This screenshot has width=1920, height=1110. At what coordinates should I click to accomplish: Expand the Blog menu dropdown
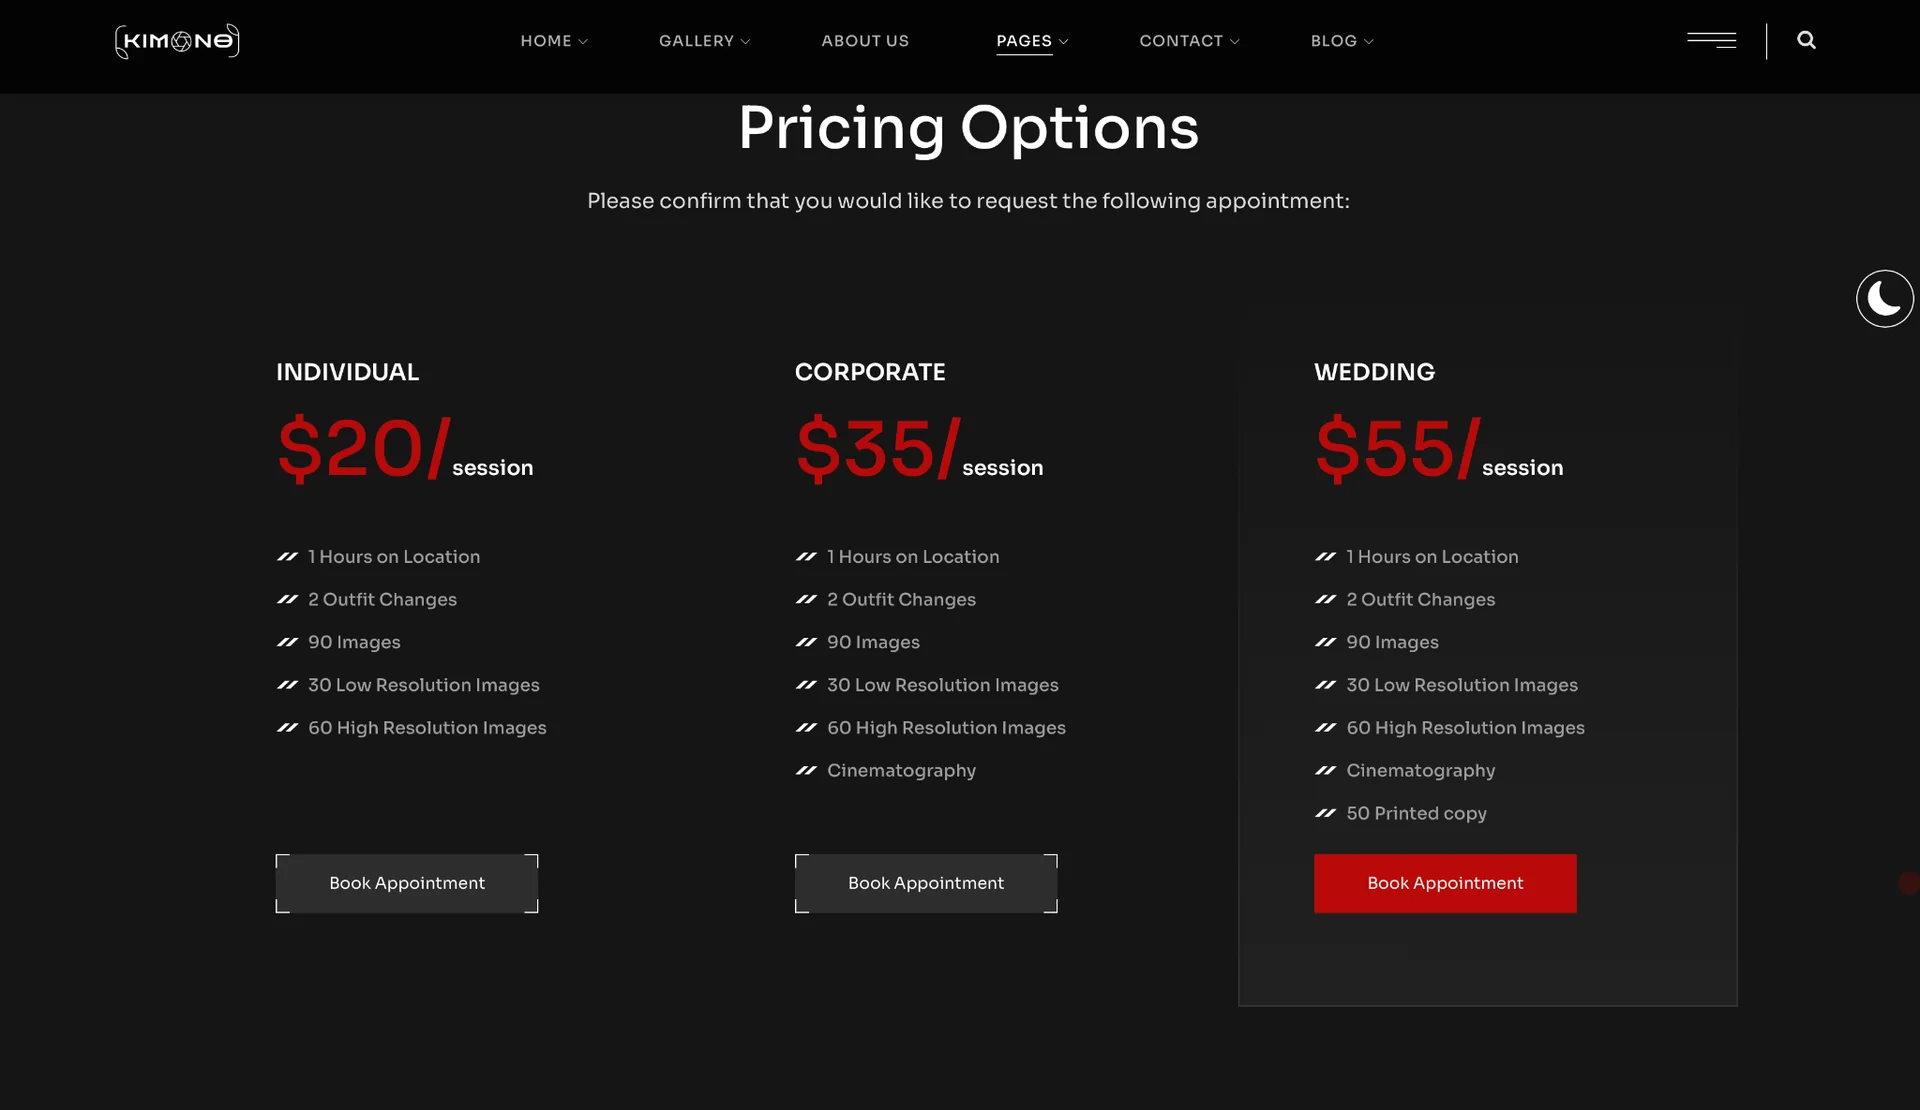coord(1342,41)
